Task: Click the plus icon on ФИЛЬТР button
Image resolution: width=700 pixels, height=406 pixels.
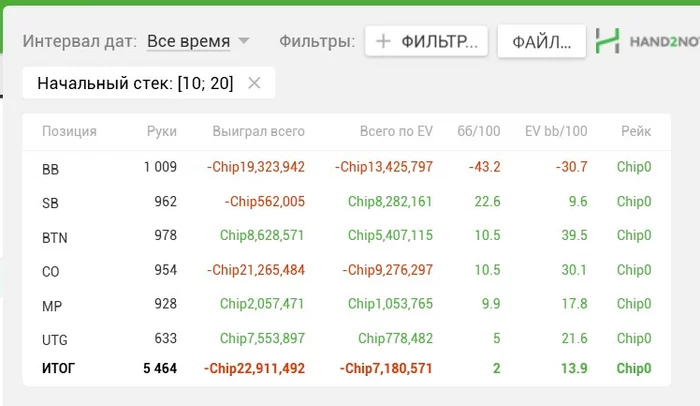Action: pos(382,41)
